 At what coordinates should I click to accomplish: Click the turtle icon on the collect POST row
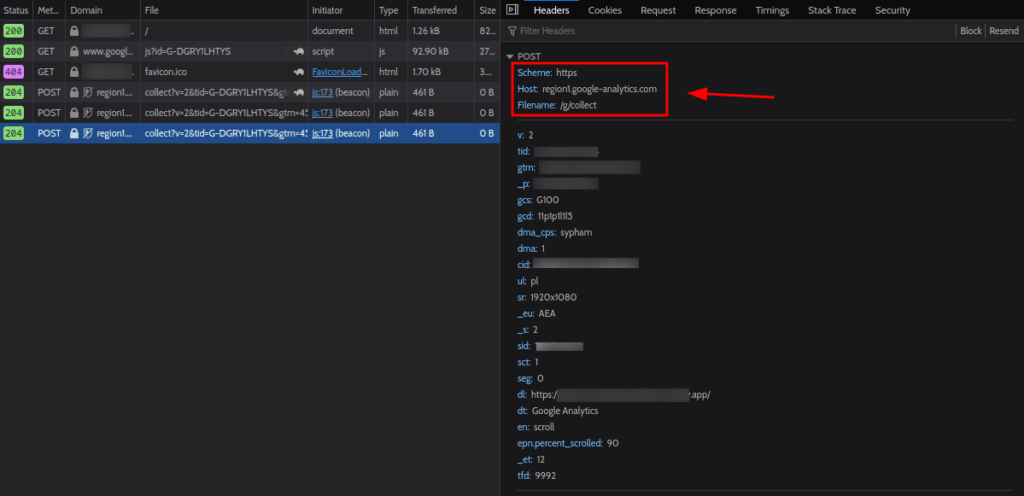point(299,92)
